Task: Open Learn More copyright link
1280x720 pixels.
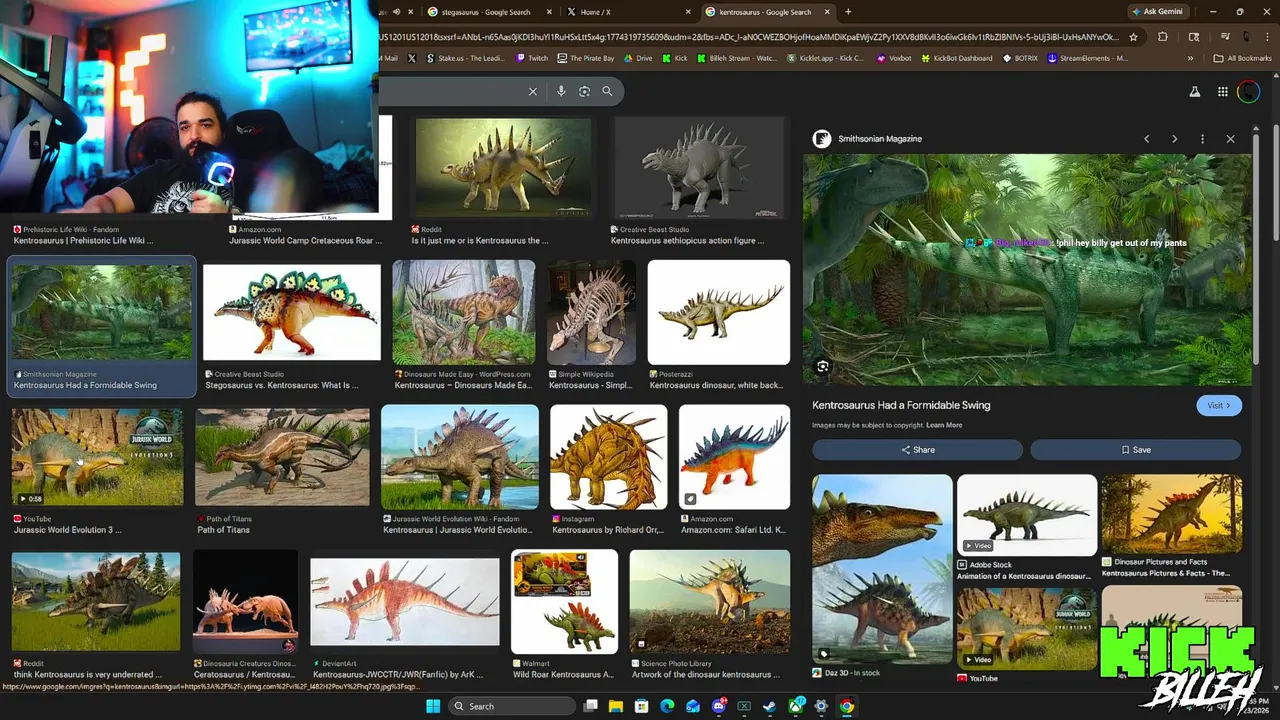Action: (x=944, y=425)
